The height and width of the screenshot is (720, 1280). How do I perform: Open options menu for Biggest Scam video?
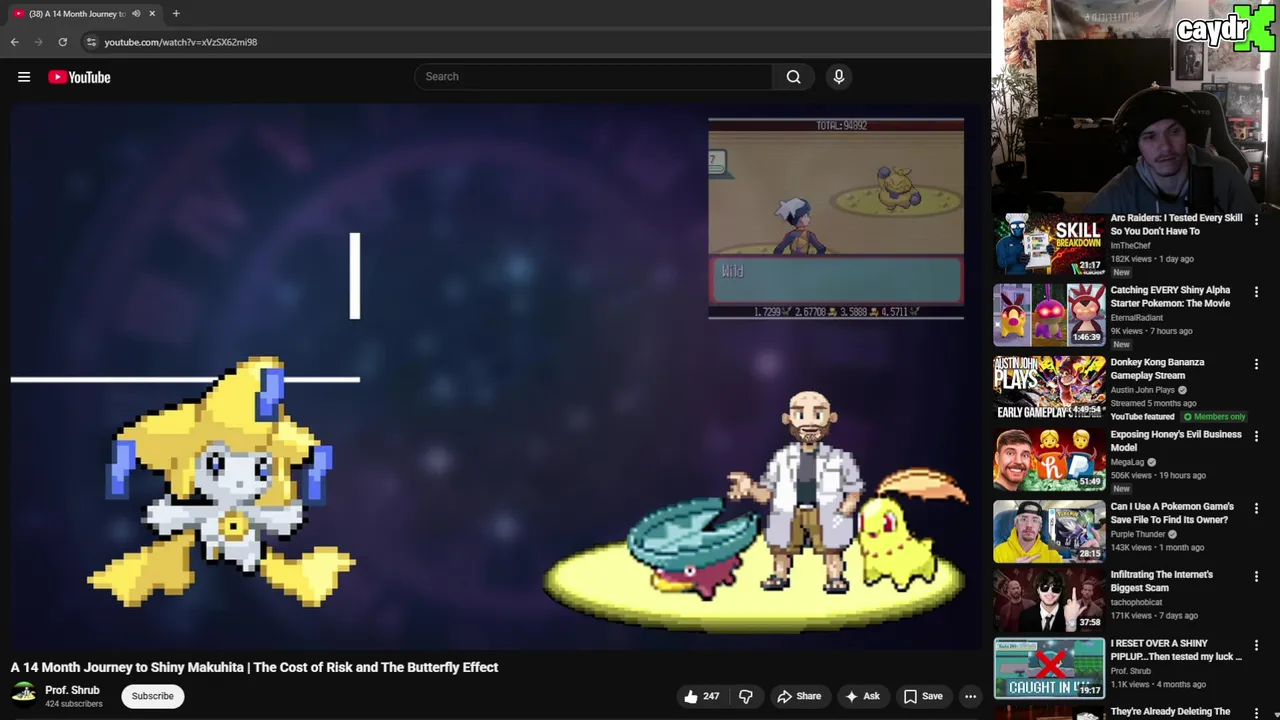(1256, 576)
